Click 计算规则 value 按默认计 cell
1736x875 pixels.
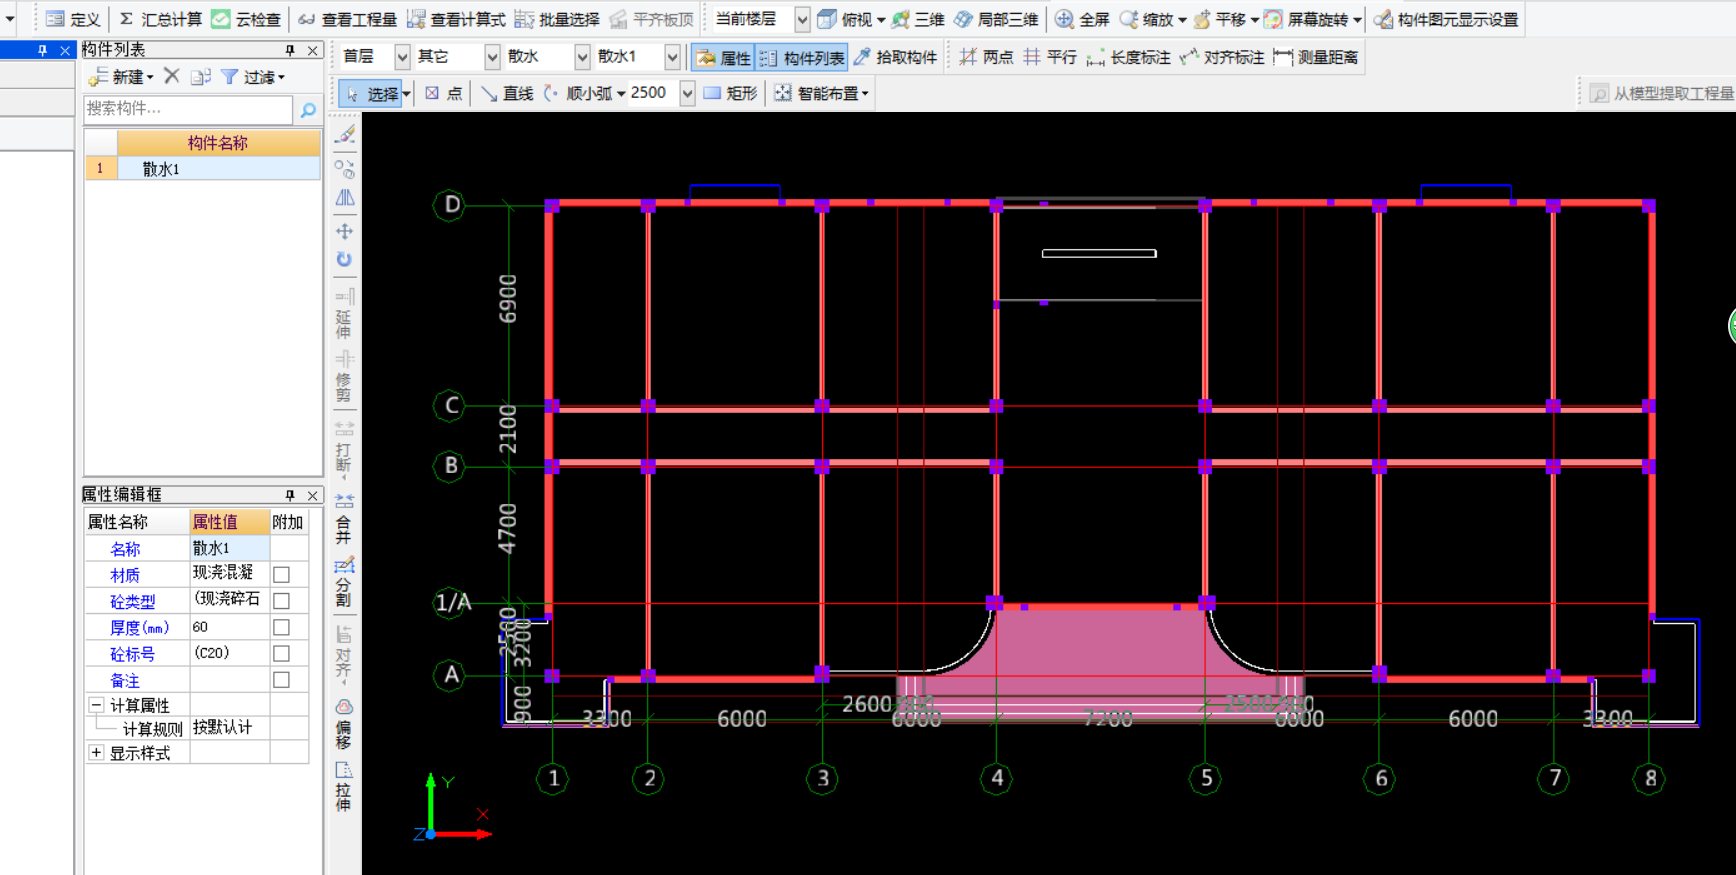point(229,728)
